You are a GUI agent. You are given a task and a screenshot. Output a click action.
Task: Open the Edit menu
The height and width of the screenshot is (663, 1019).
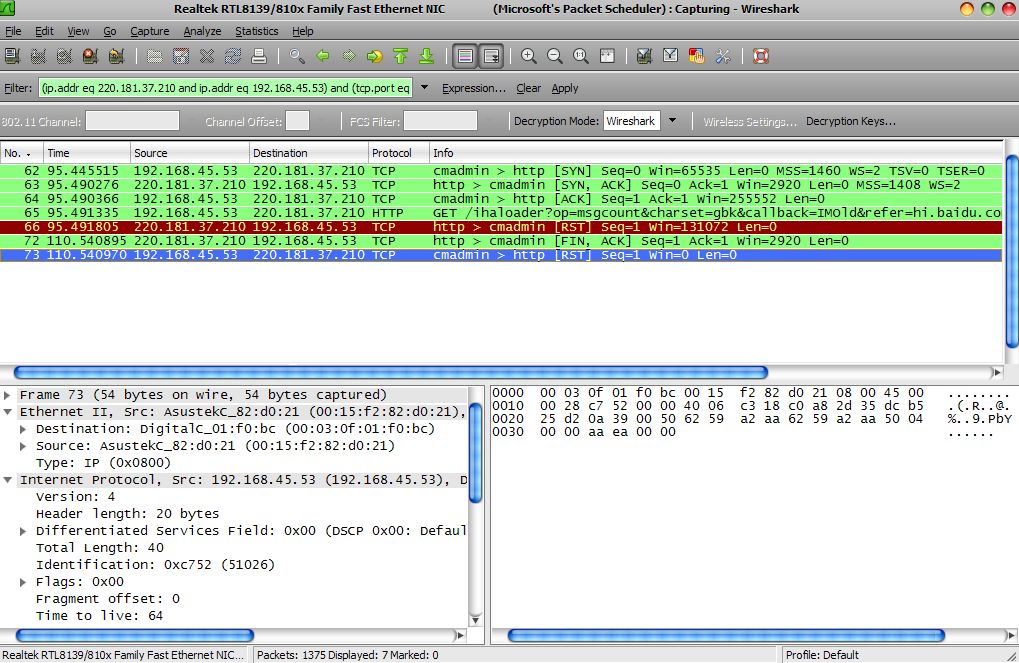click(x=44, y=31)
